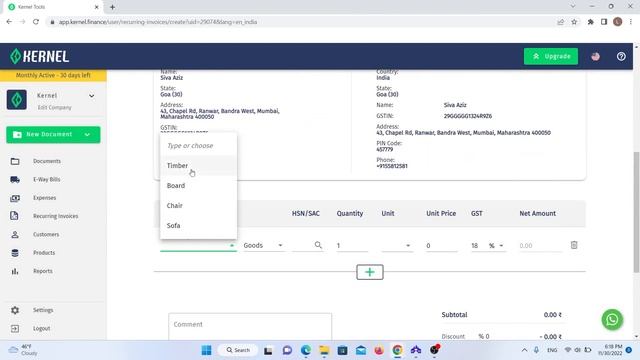640x360 pixels.
Task: Select Board from the product list
Action: pyautogui.click(x=198, y=186)
